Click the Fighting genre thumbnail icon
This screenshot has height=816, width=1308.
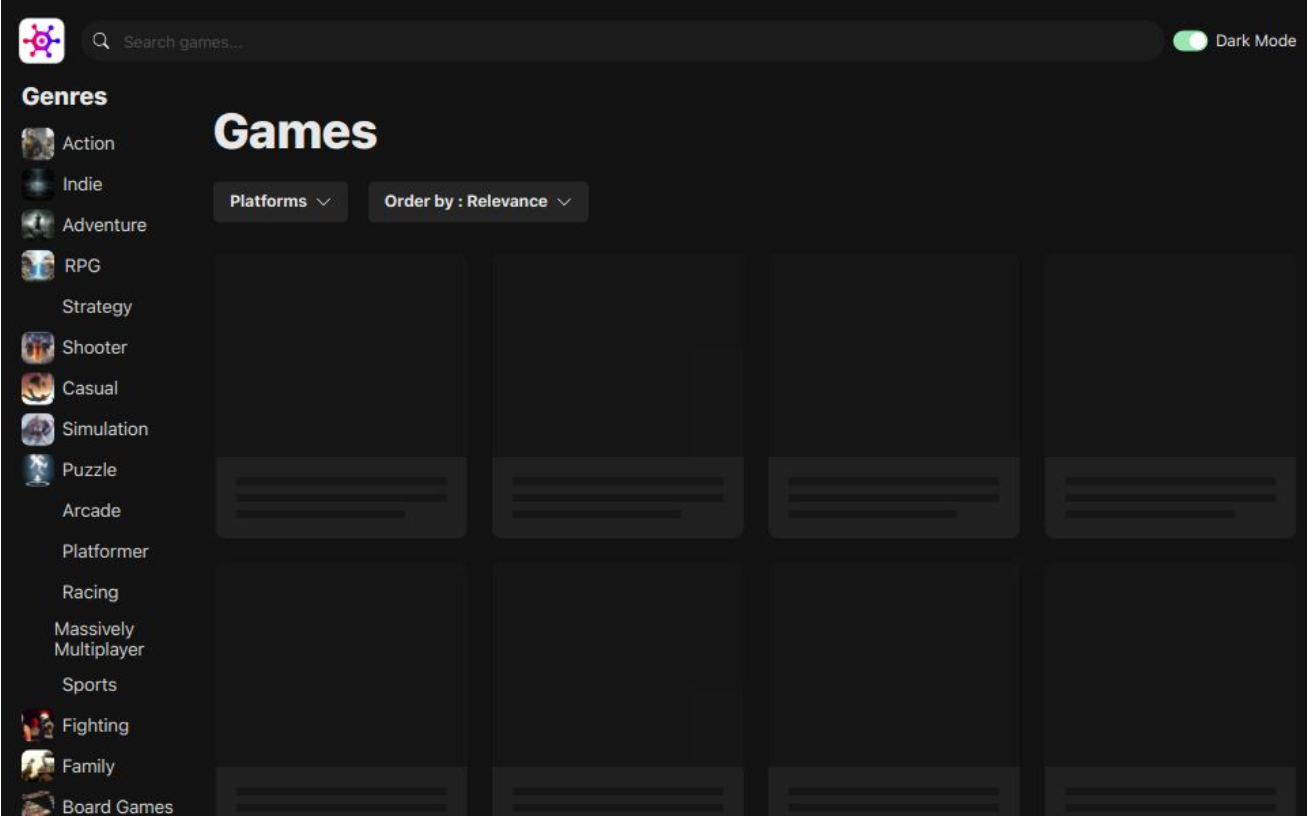click(x=38, y=726)
